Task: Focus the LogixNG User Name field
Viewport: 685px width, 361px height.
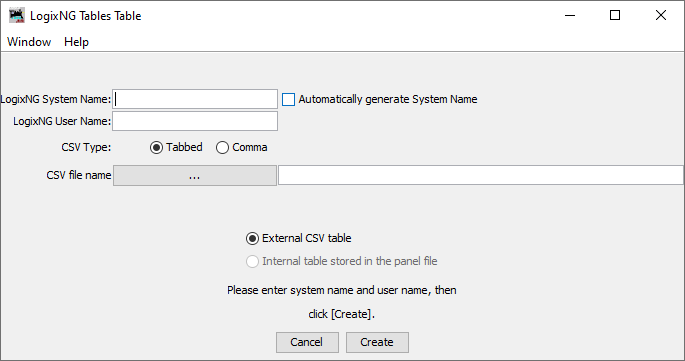Action: click(195, 121)
